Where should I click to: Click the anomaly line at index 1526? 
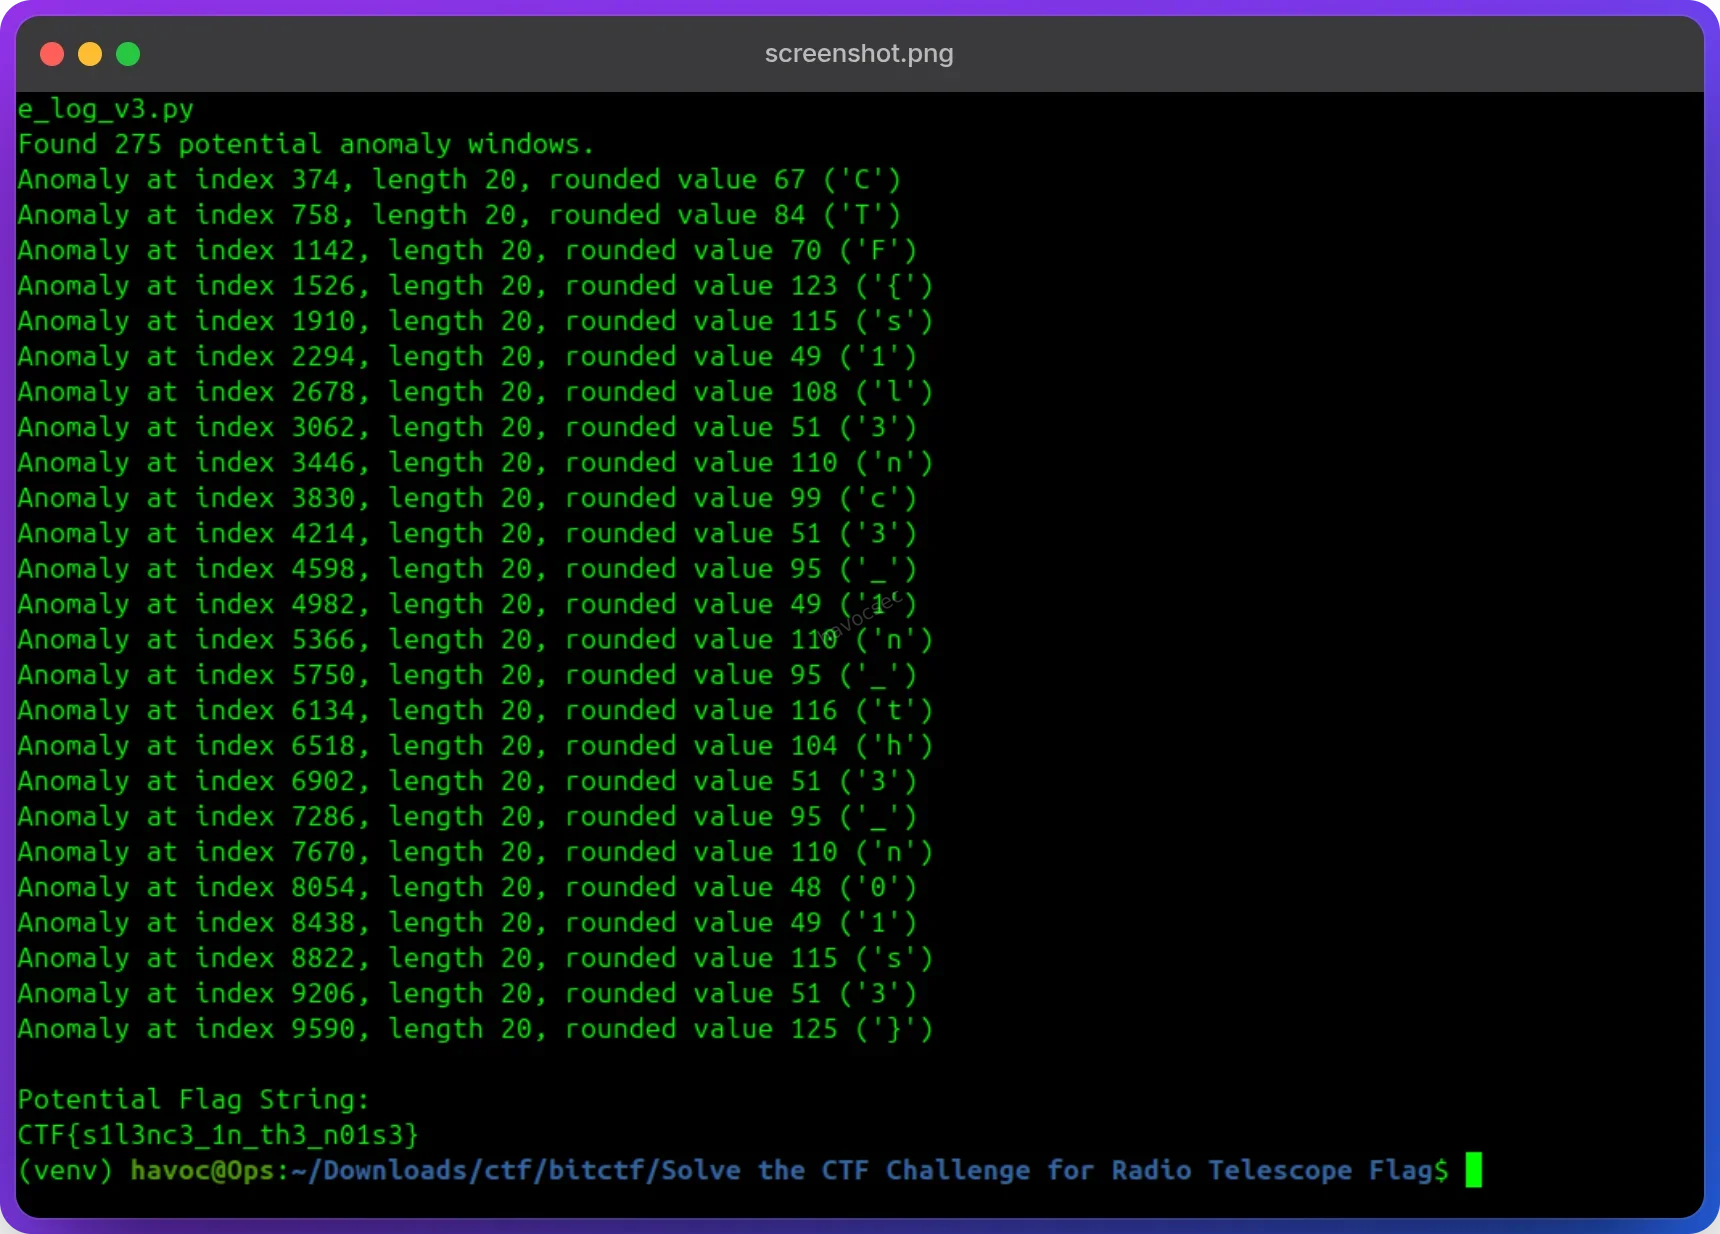(x=475, y=286)
